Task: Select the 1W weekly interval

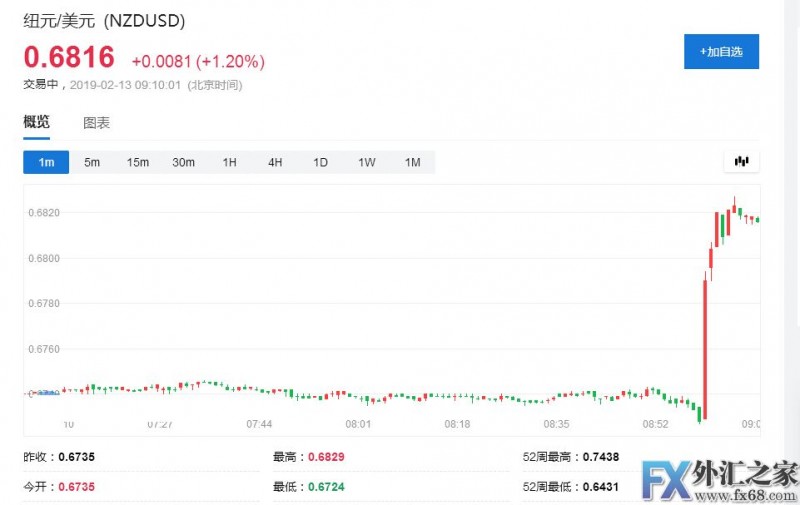Action: (x=366, y=162)
